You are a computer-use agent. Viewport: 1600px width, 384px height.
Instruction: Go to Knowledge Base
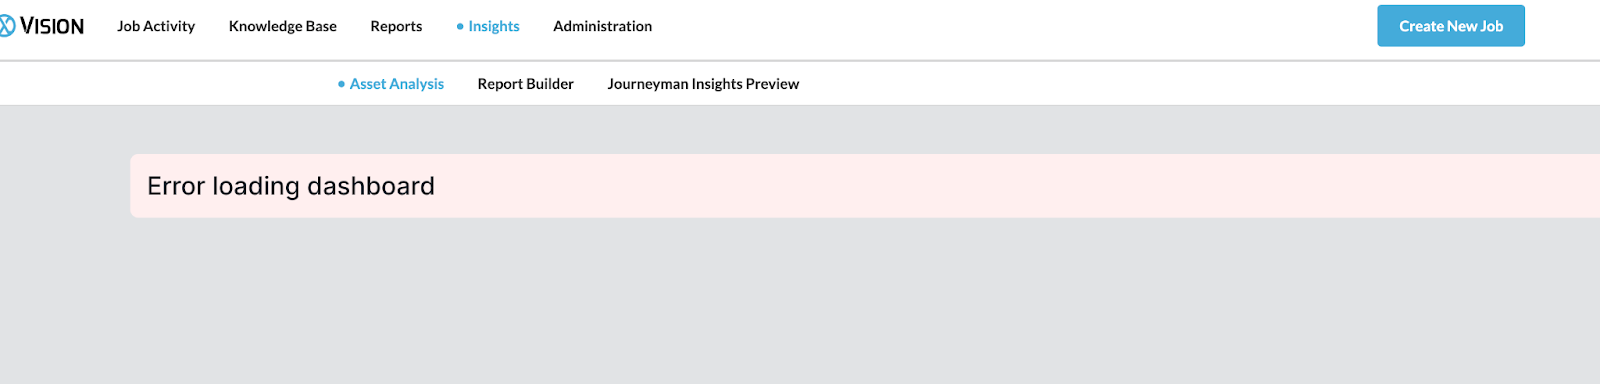coord(283,26)
